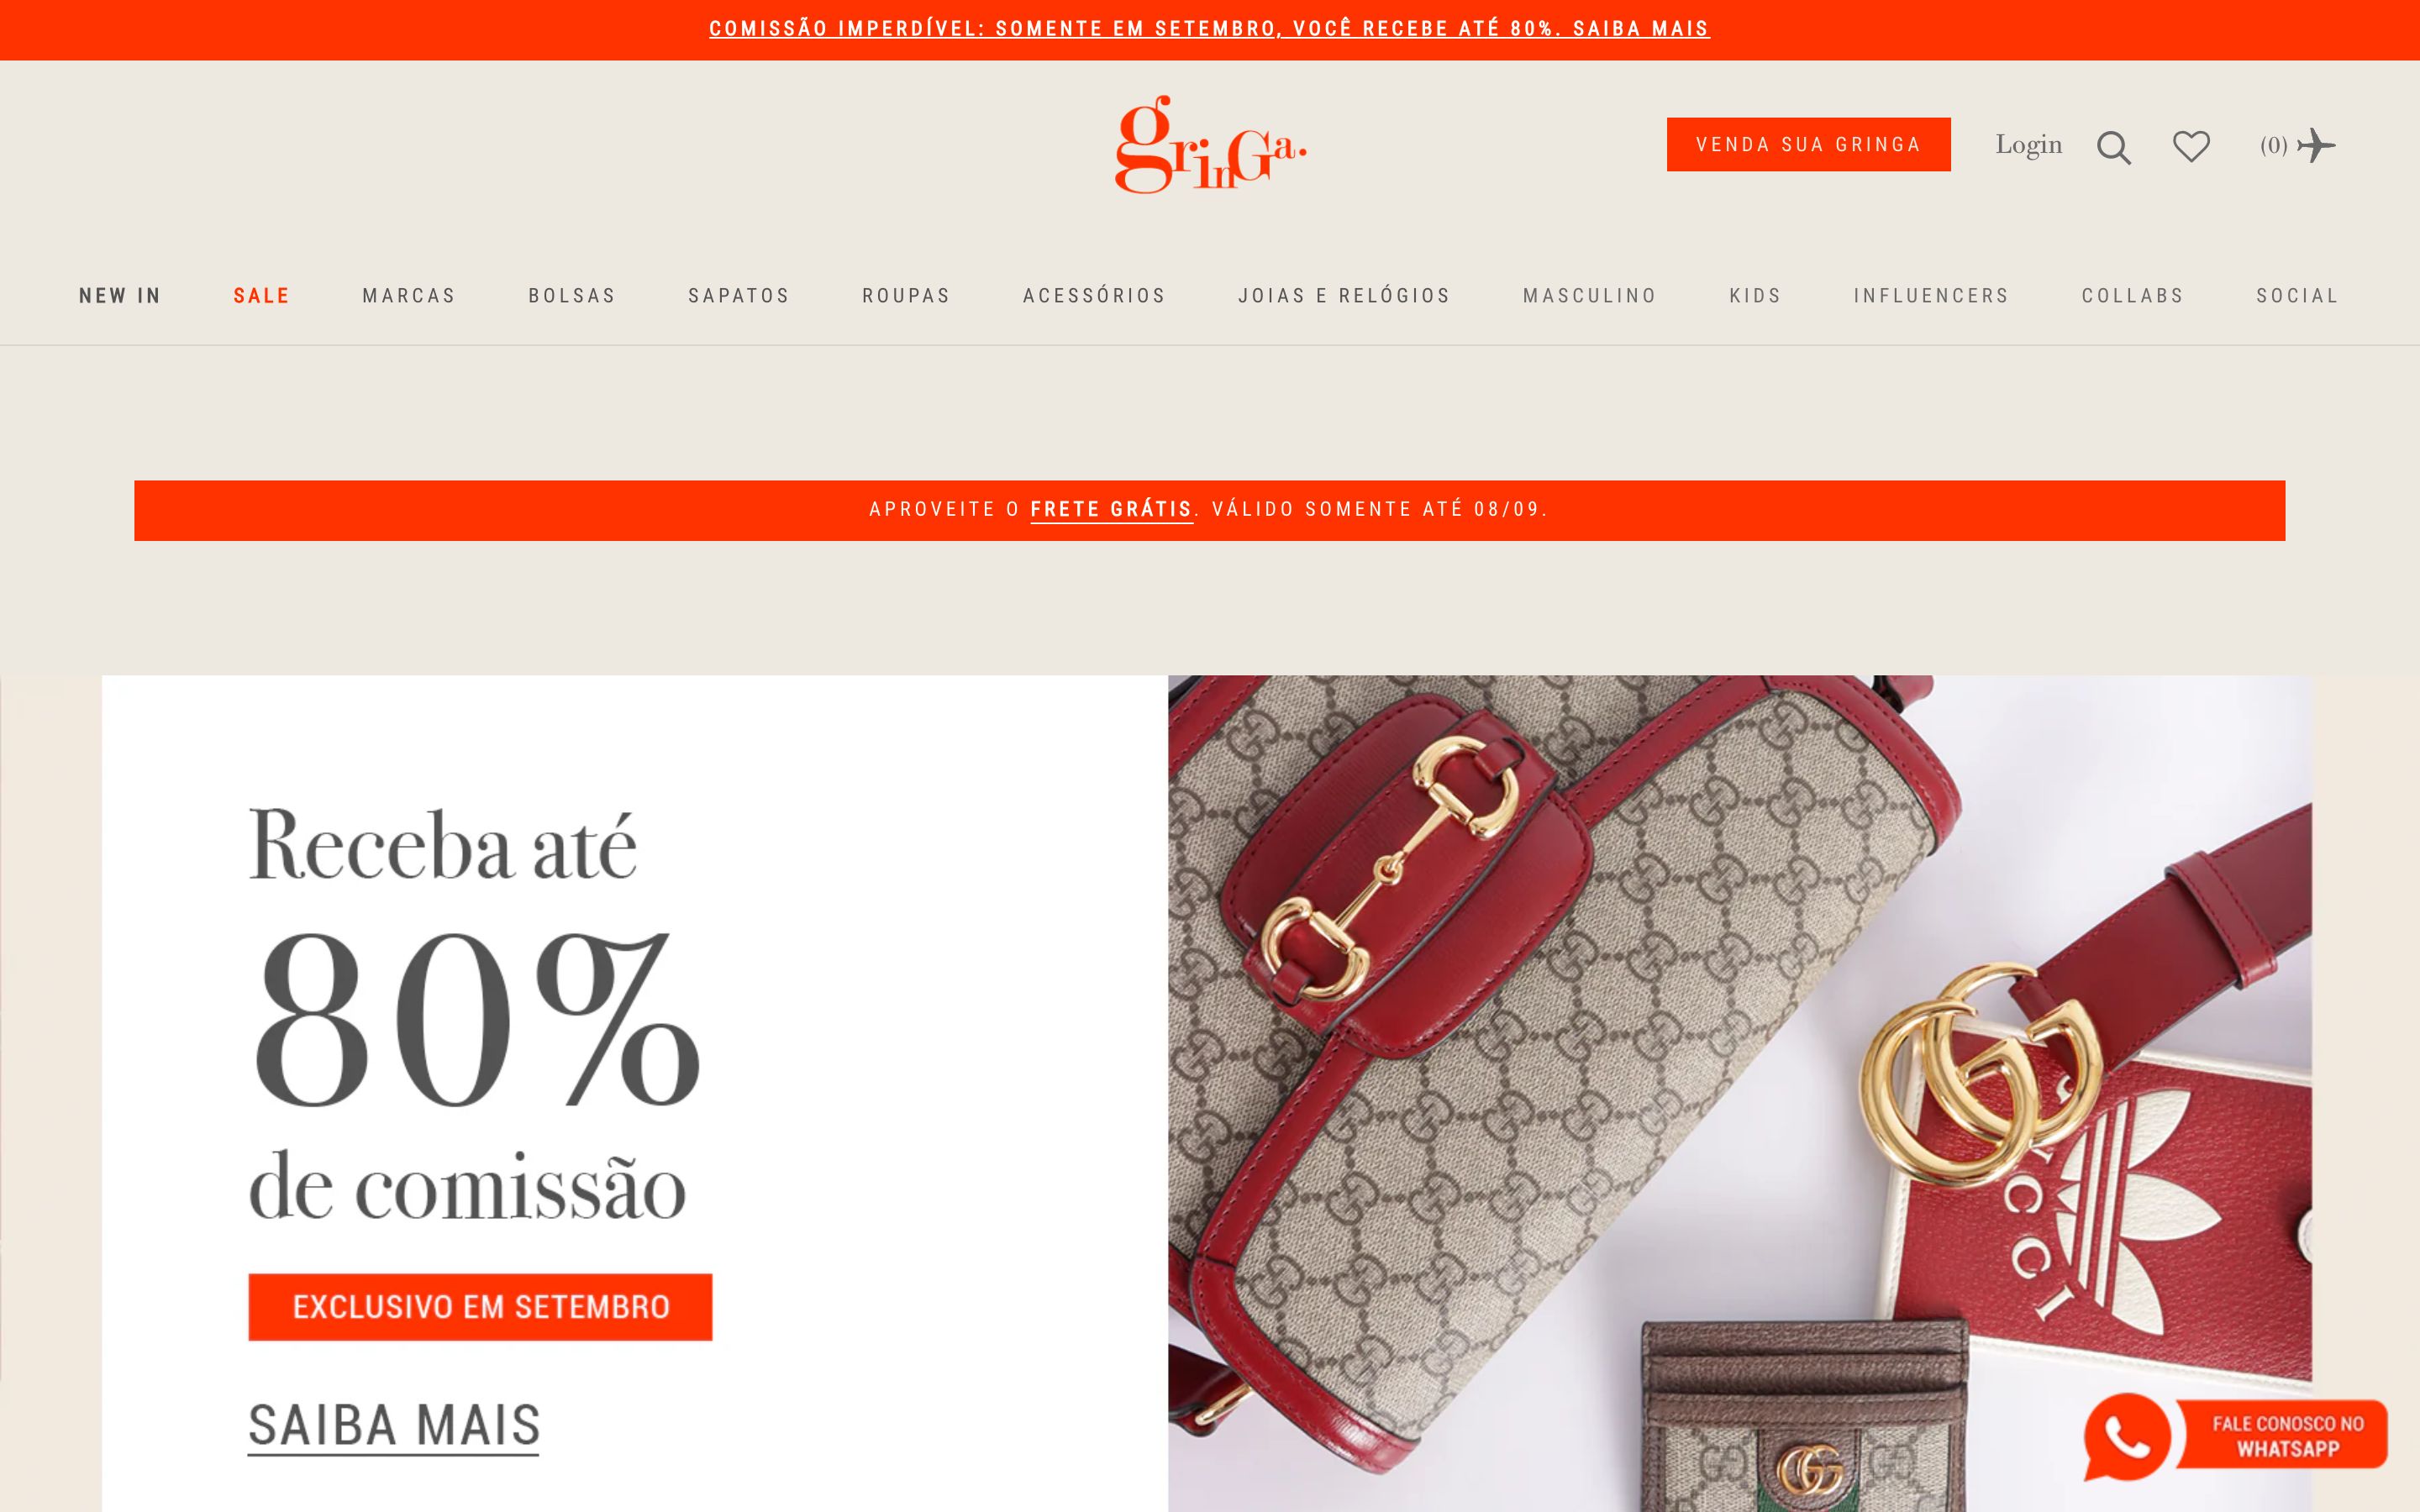Open the INFLUENCERS menu item
Viewport: 2420px width, 1512px height.
[x=1931, y=296]
